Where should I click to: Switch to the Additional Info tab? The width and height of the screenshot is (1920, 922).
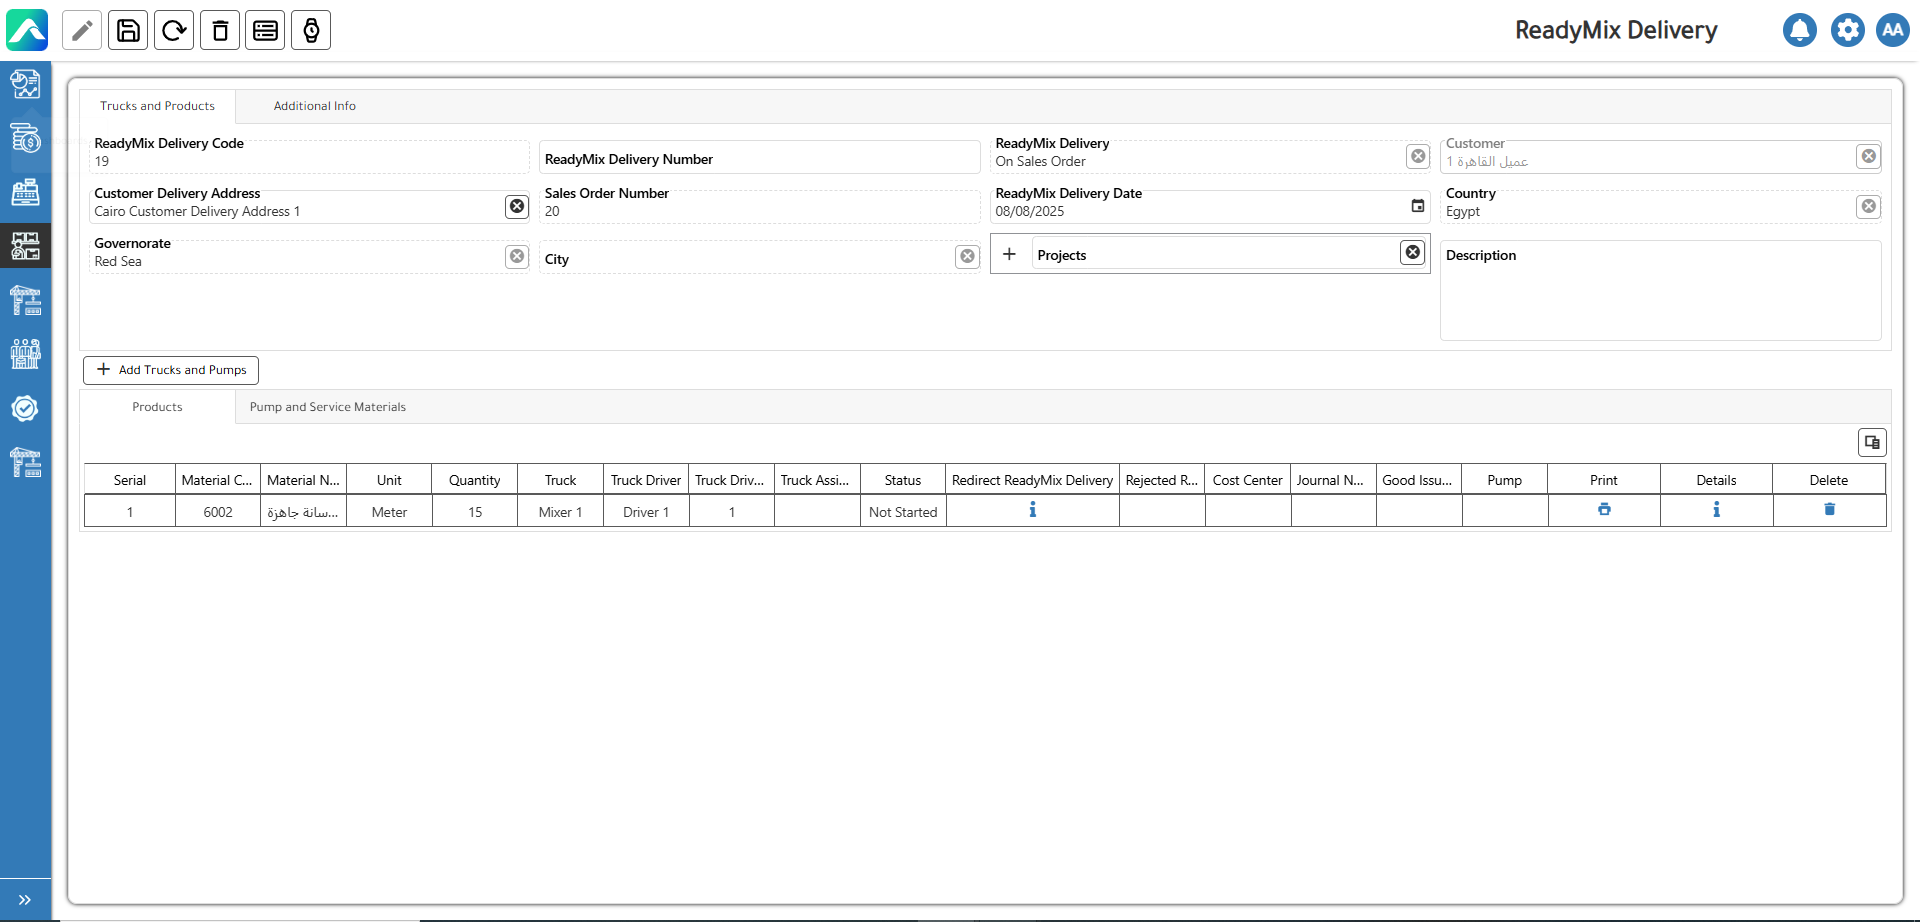[x=314, y=106]
